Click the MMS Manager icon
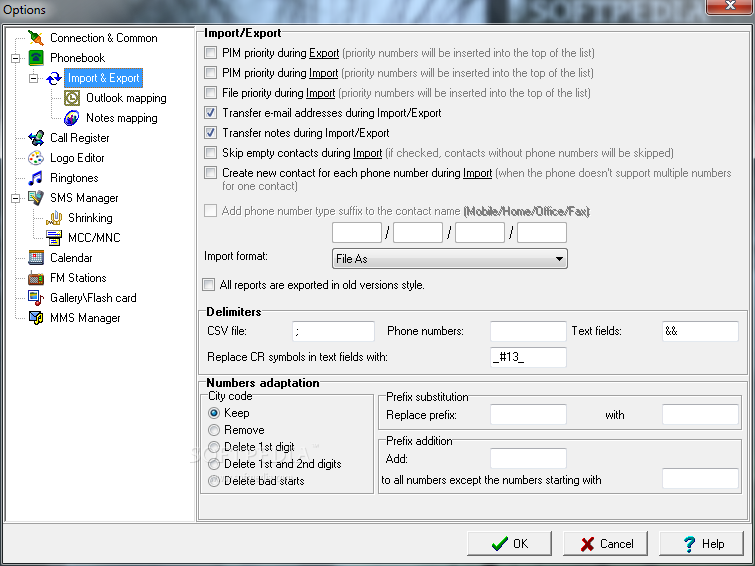 pos(36,318)
